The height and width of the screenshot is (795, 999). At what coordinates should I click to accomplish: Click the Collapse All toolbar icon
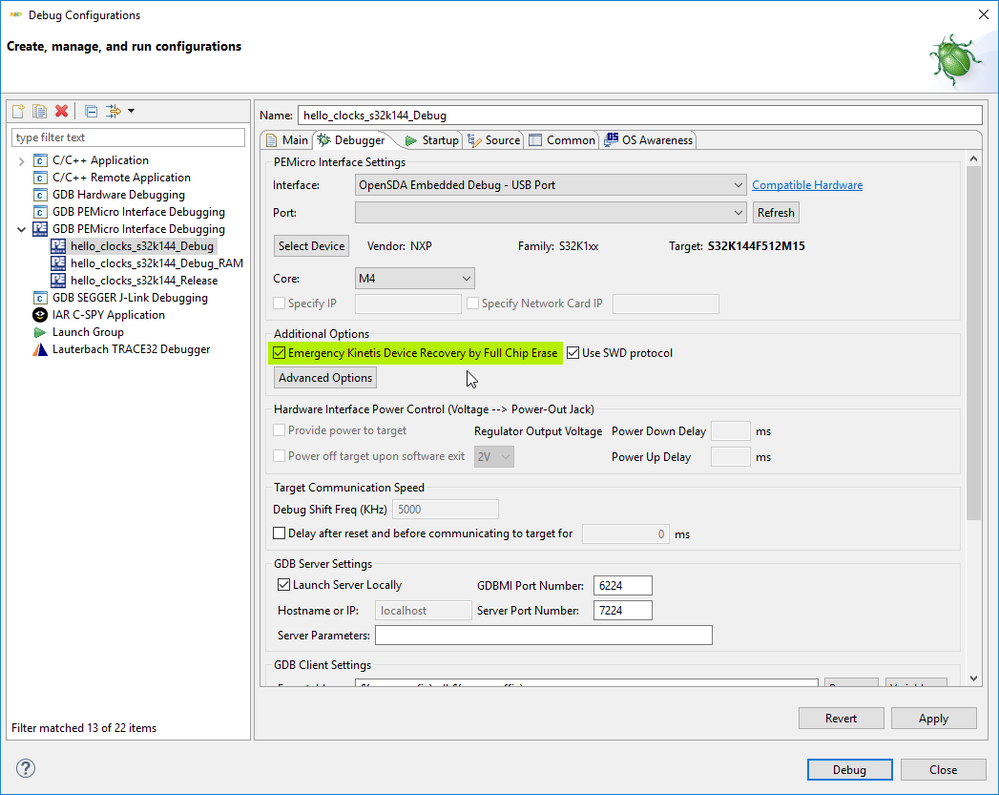(91, 111)
